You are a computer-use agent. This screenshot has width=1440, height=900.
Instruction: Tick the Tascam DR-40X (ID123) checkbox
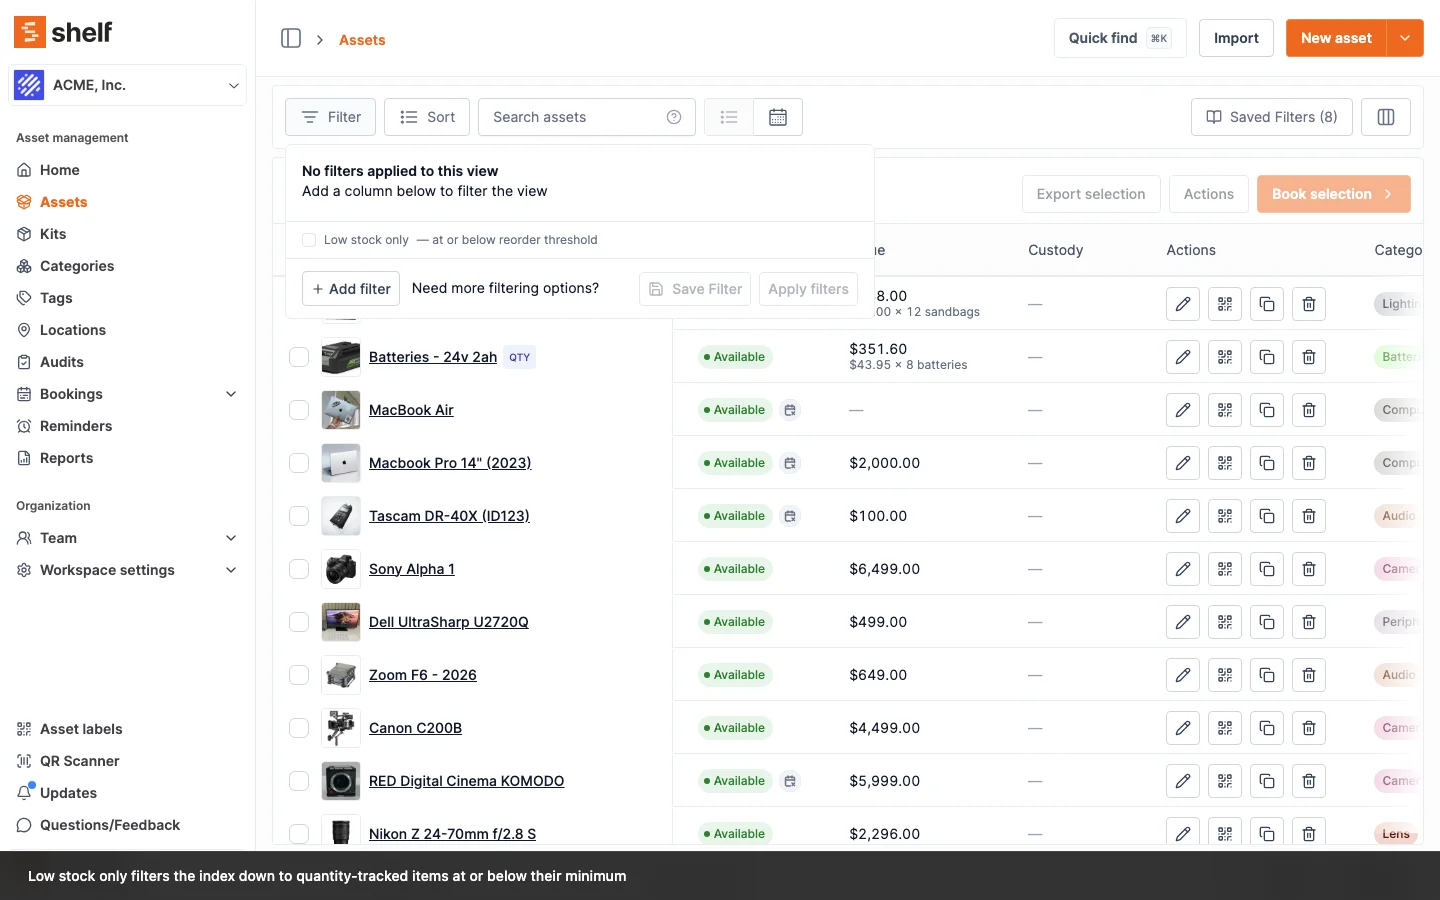point(299,516)
